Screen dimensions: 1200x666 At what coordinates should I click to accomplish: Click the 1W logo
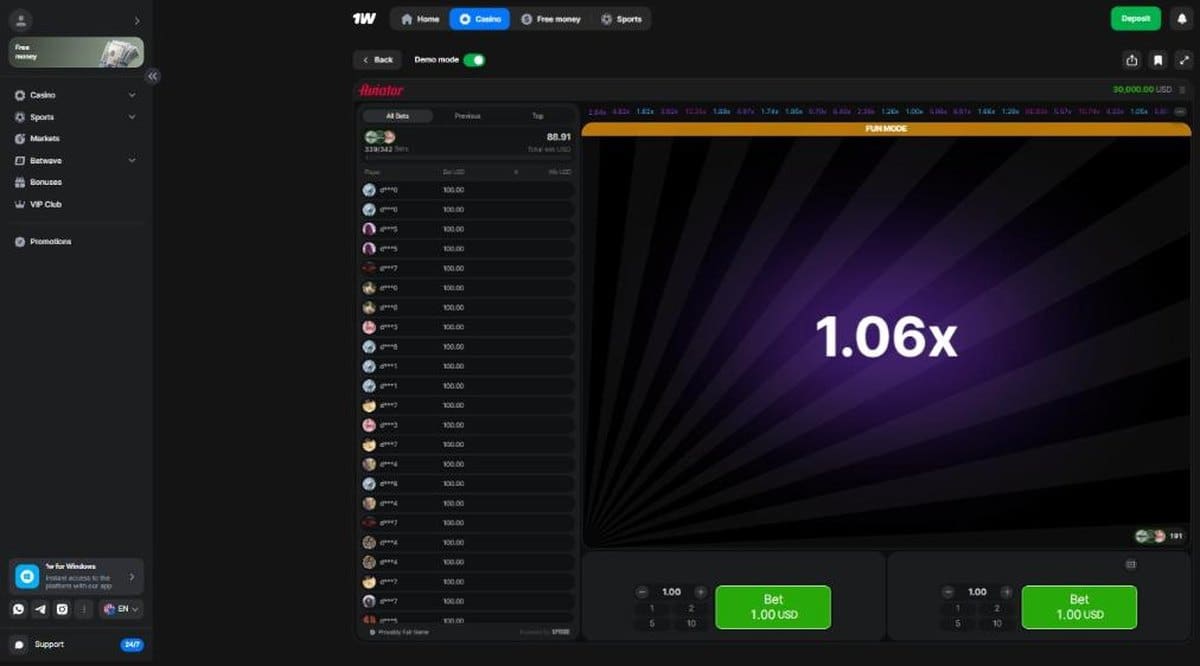pyautogui.click(x=364, y=19)
